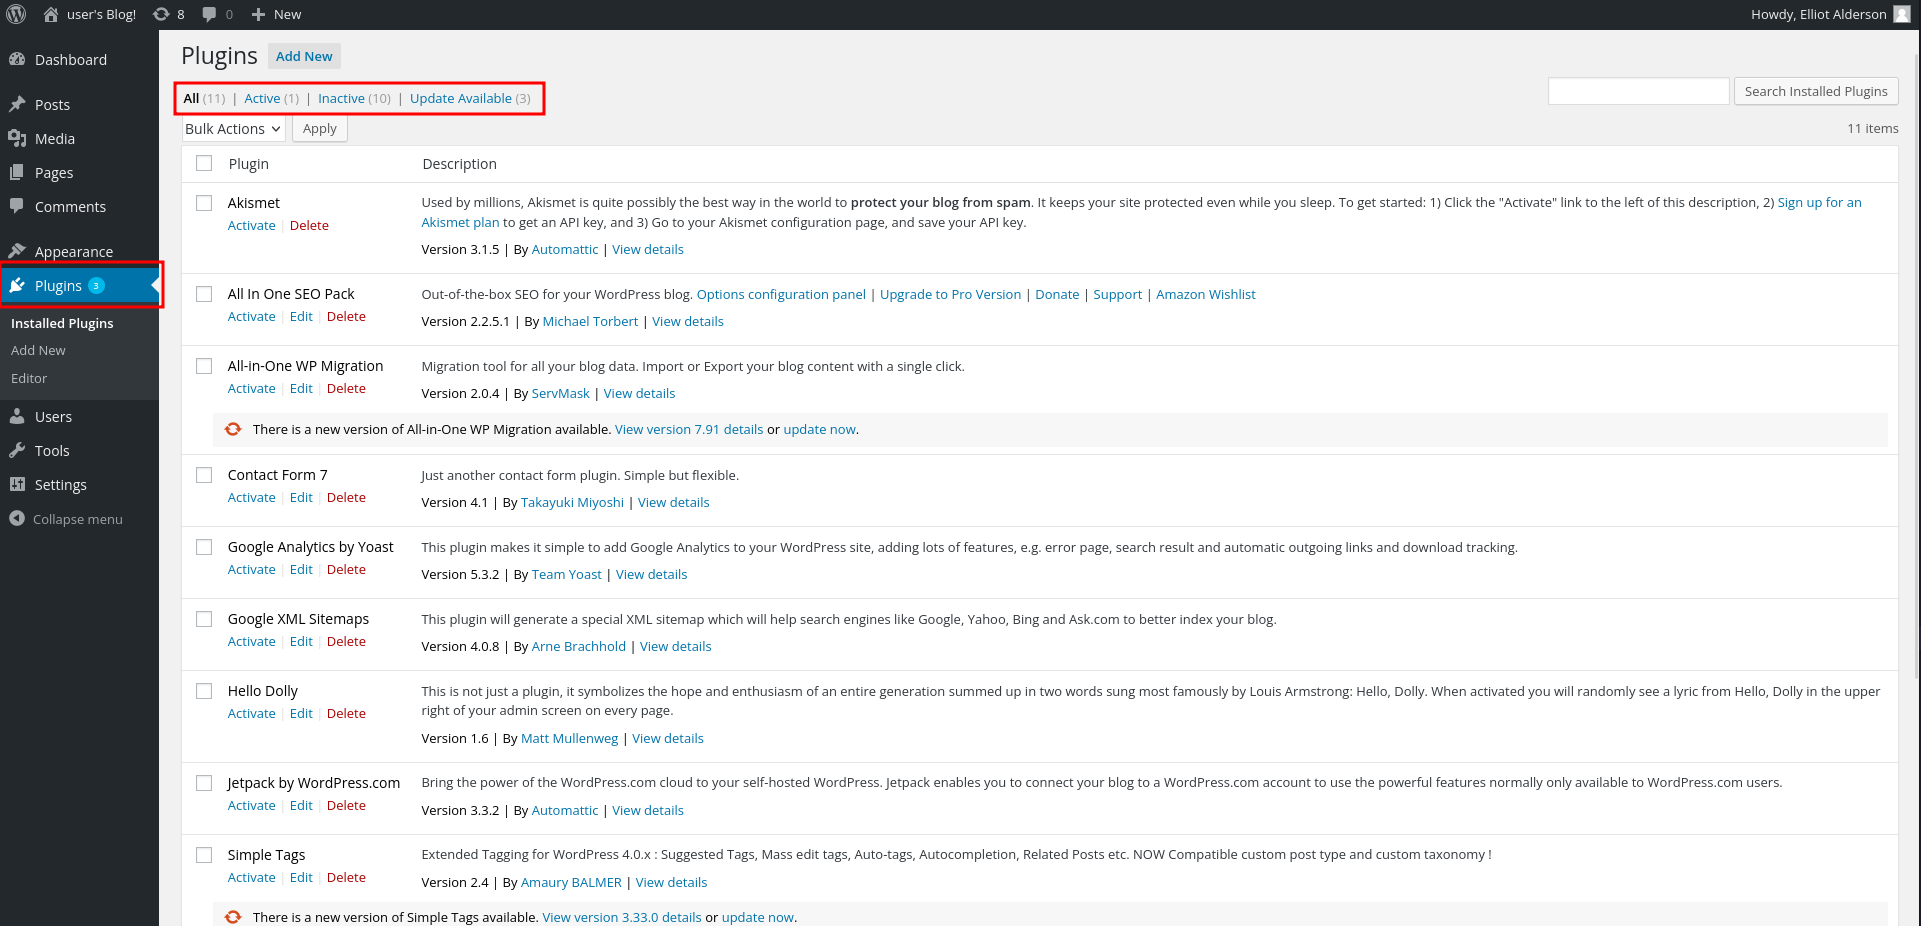The height and width of the screenshot is (926, 1921).
Task: Click the Plugins plug icon in sidebar
Action: pos(17,285)
